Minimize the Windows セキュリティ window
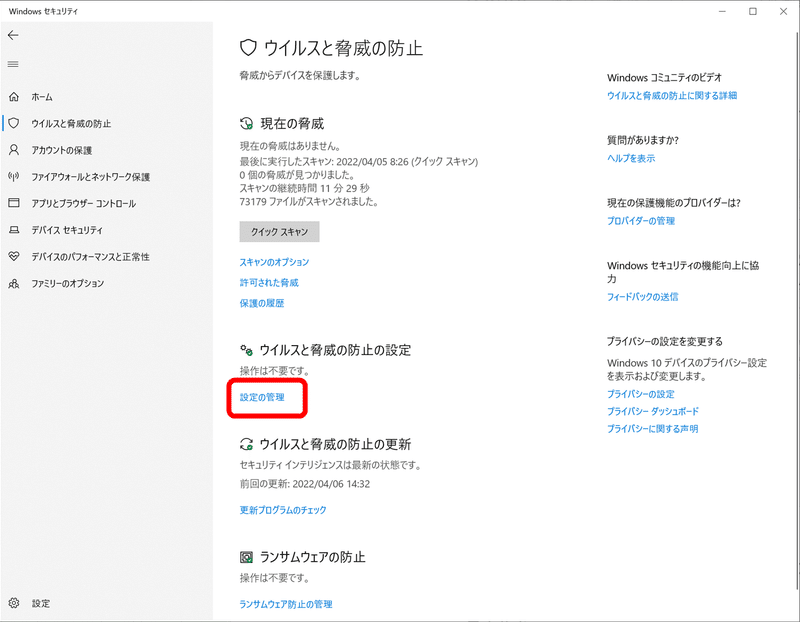The height and width of the screenshot is (622, 800). [x=722, y=11]
